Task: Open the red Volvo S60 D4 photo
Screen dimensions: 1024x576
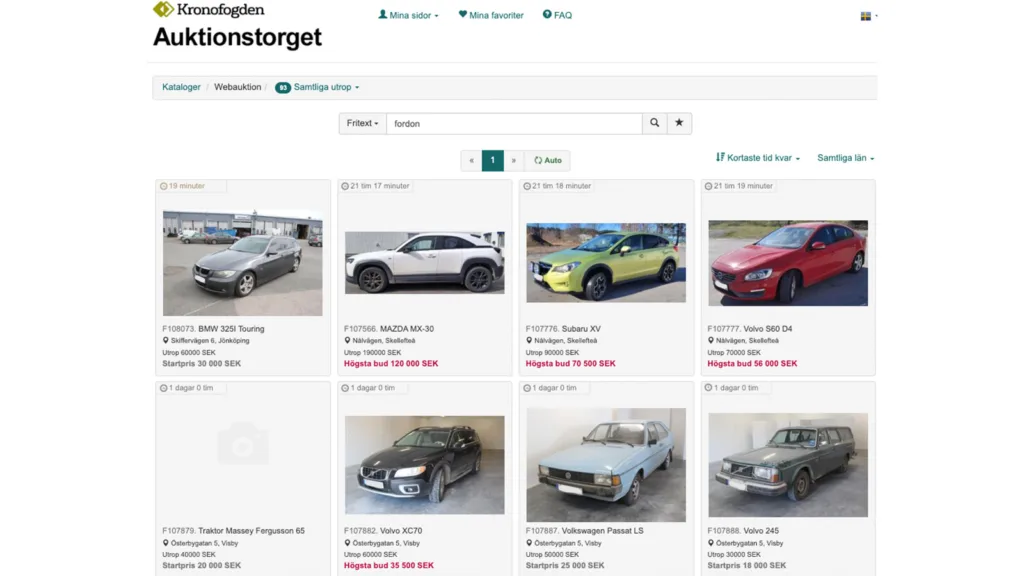Action: pyautogui.click(x=788, y=263)
